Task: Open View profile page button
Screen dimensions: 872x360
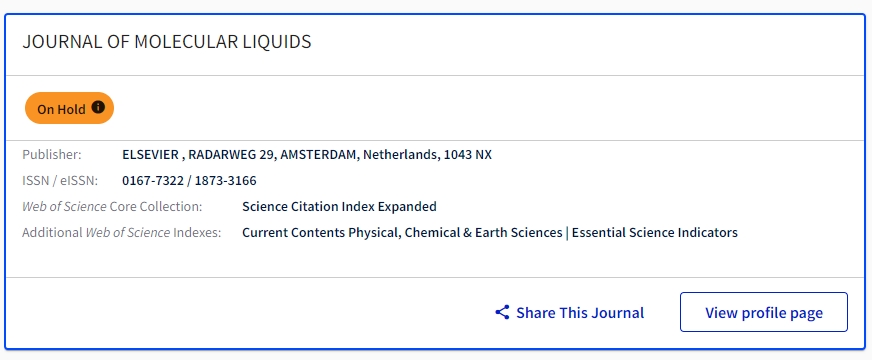Action: (x=764, y=312)
